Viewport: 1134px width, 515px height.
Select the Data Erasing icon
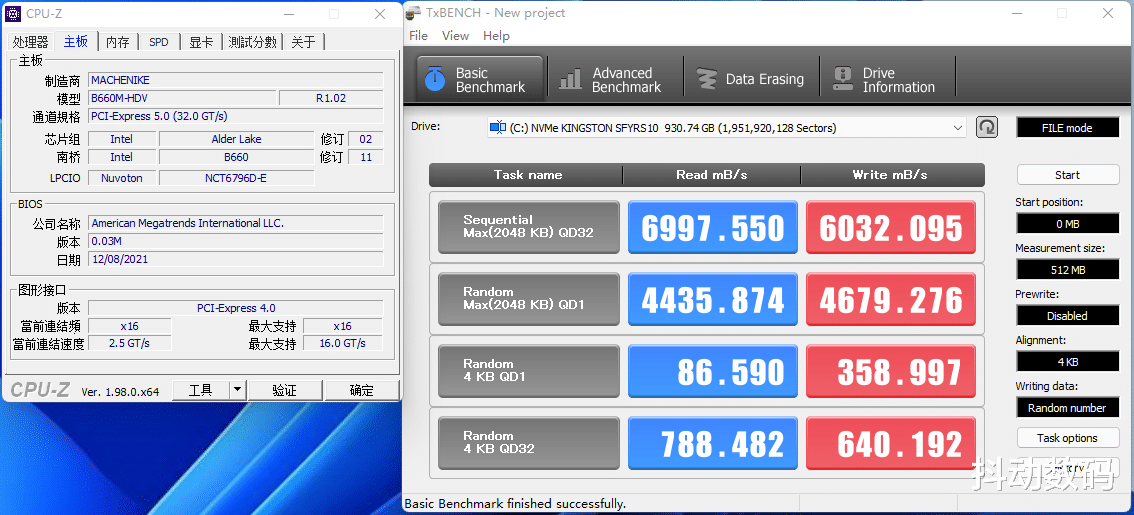click(707, 79)
